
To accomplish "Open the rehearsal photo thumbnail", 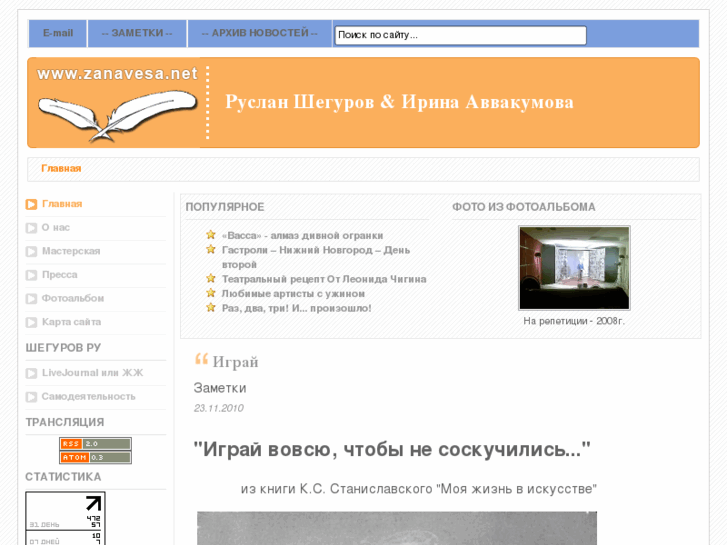I will [x=574, y=268].
